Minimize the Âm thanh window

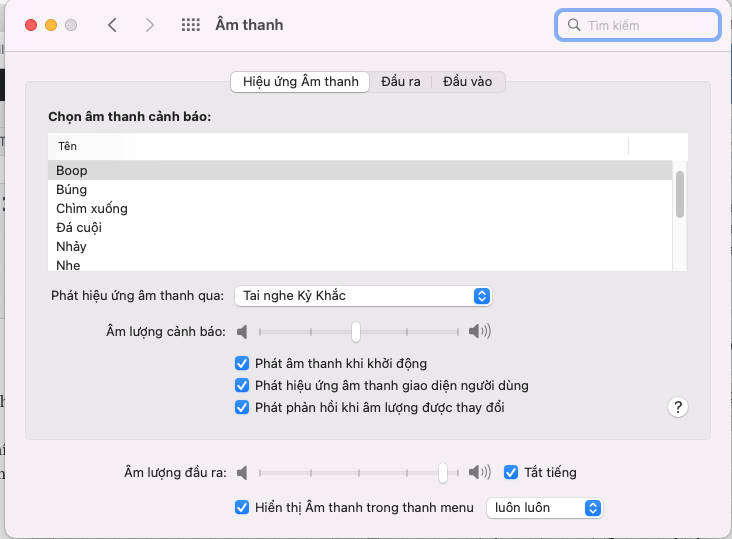[x=51, y=25]
